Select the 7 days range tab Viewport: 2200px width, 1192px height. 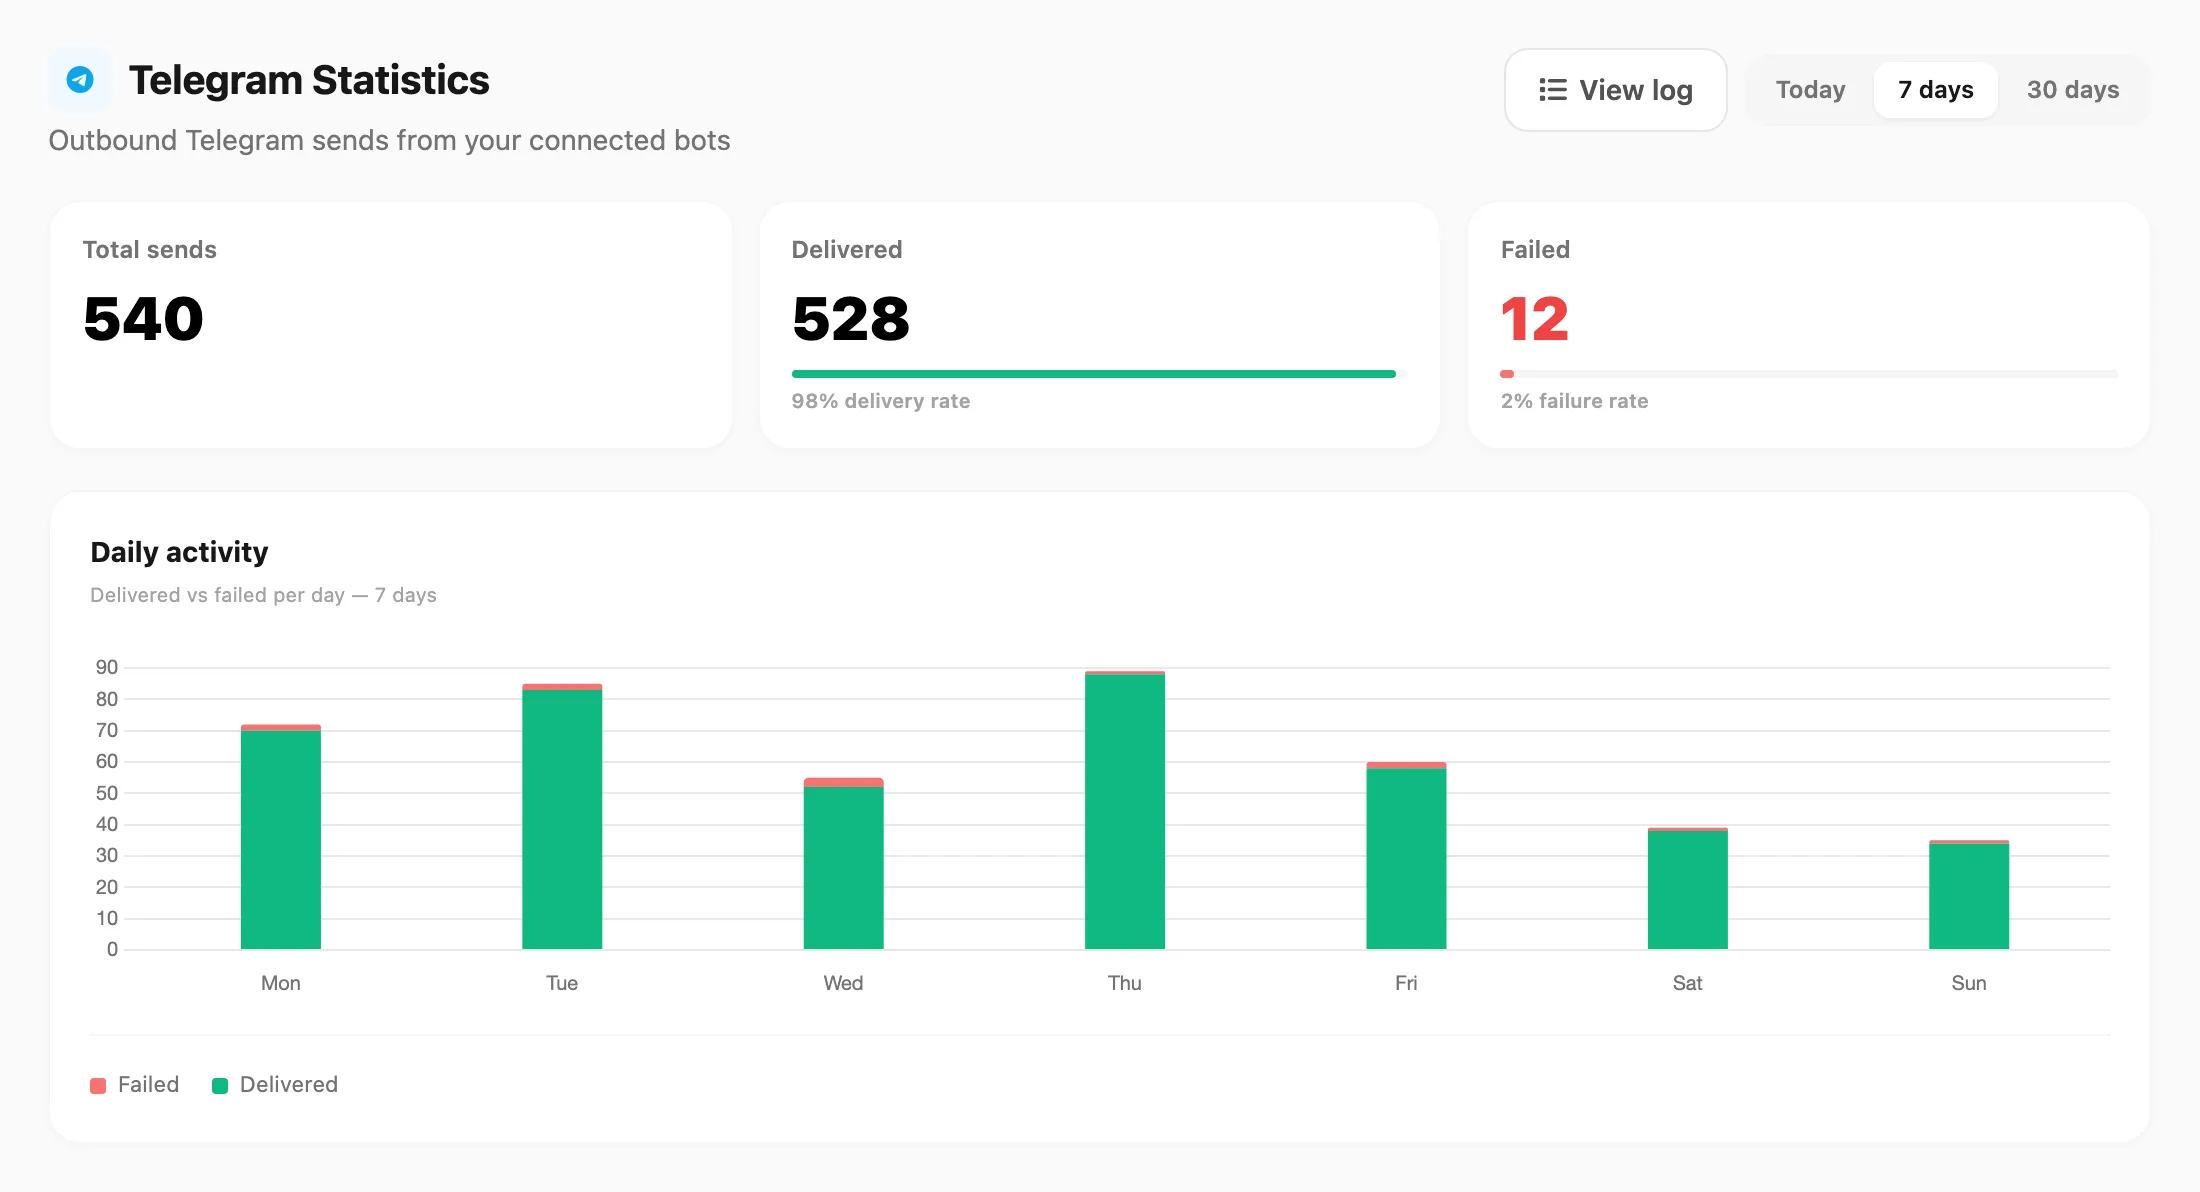coord(1935,90)
